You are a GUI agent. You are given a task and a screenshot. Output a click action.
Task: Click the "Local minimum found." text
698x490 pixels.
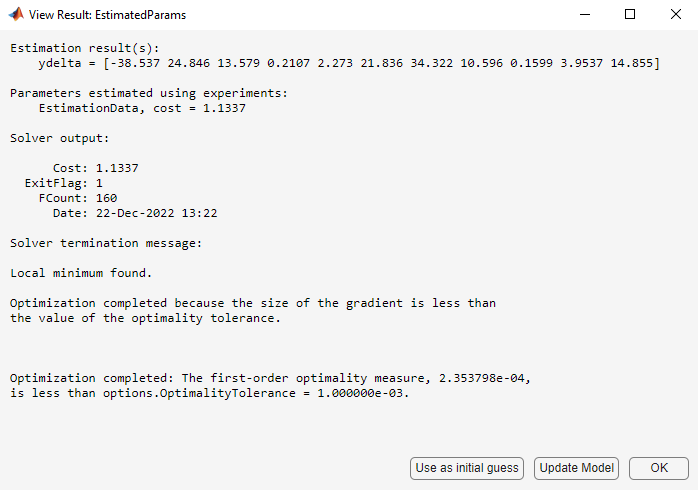pos(82,273)
